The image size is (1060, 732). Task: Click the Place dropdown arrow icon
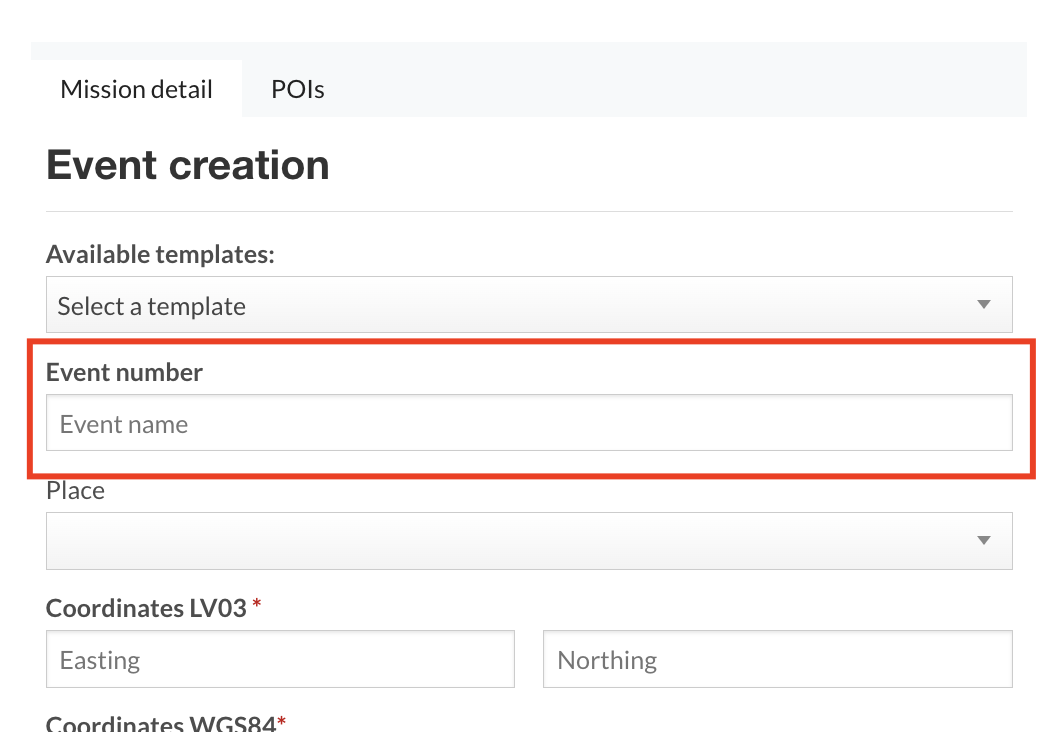(x=983, y=541)
